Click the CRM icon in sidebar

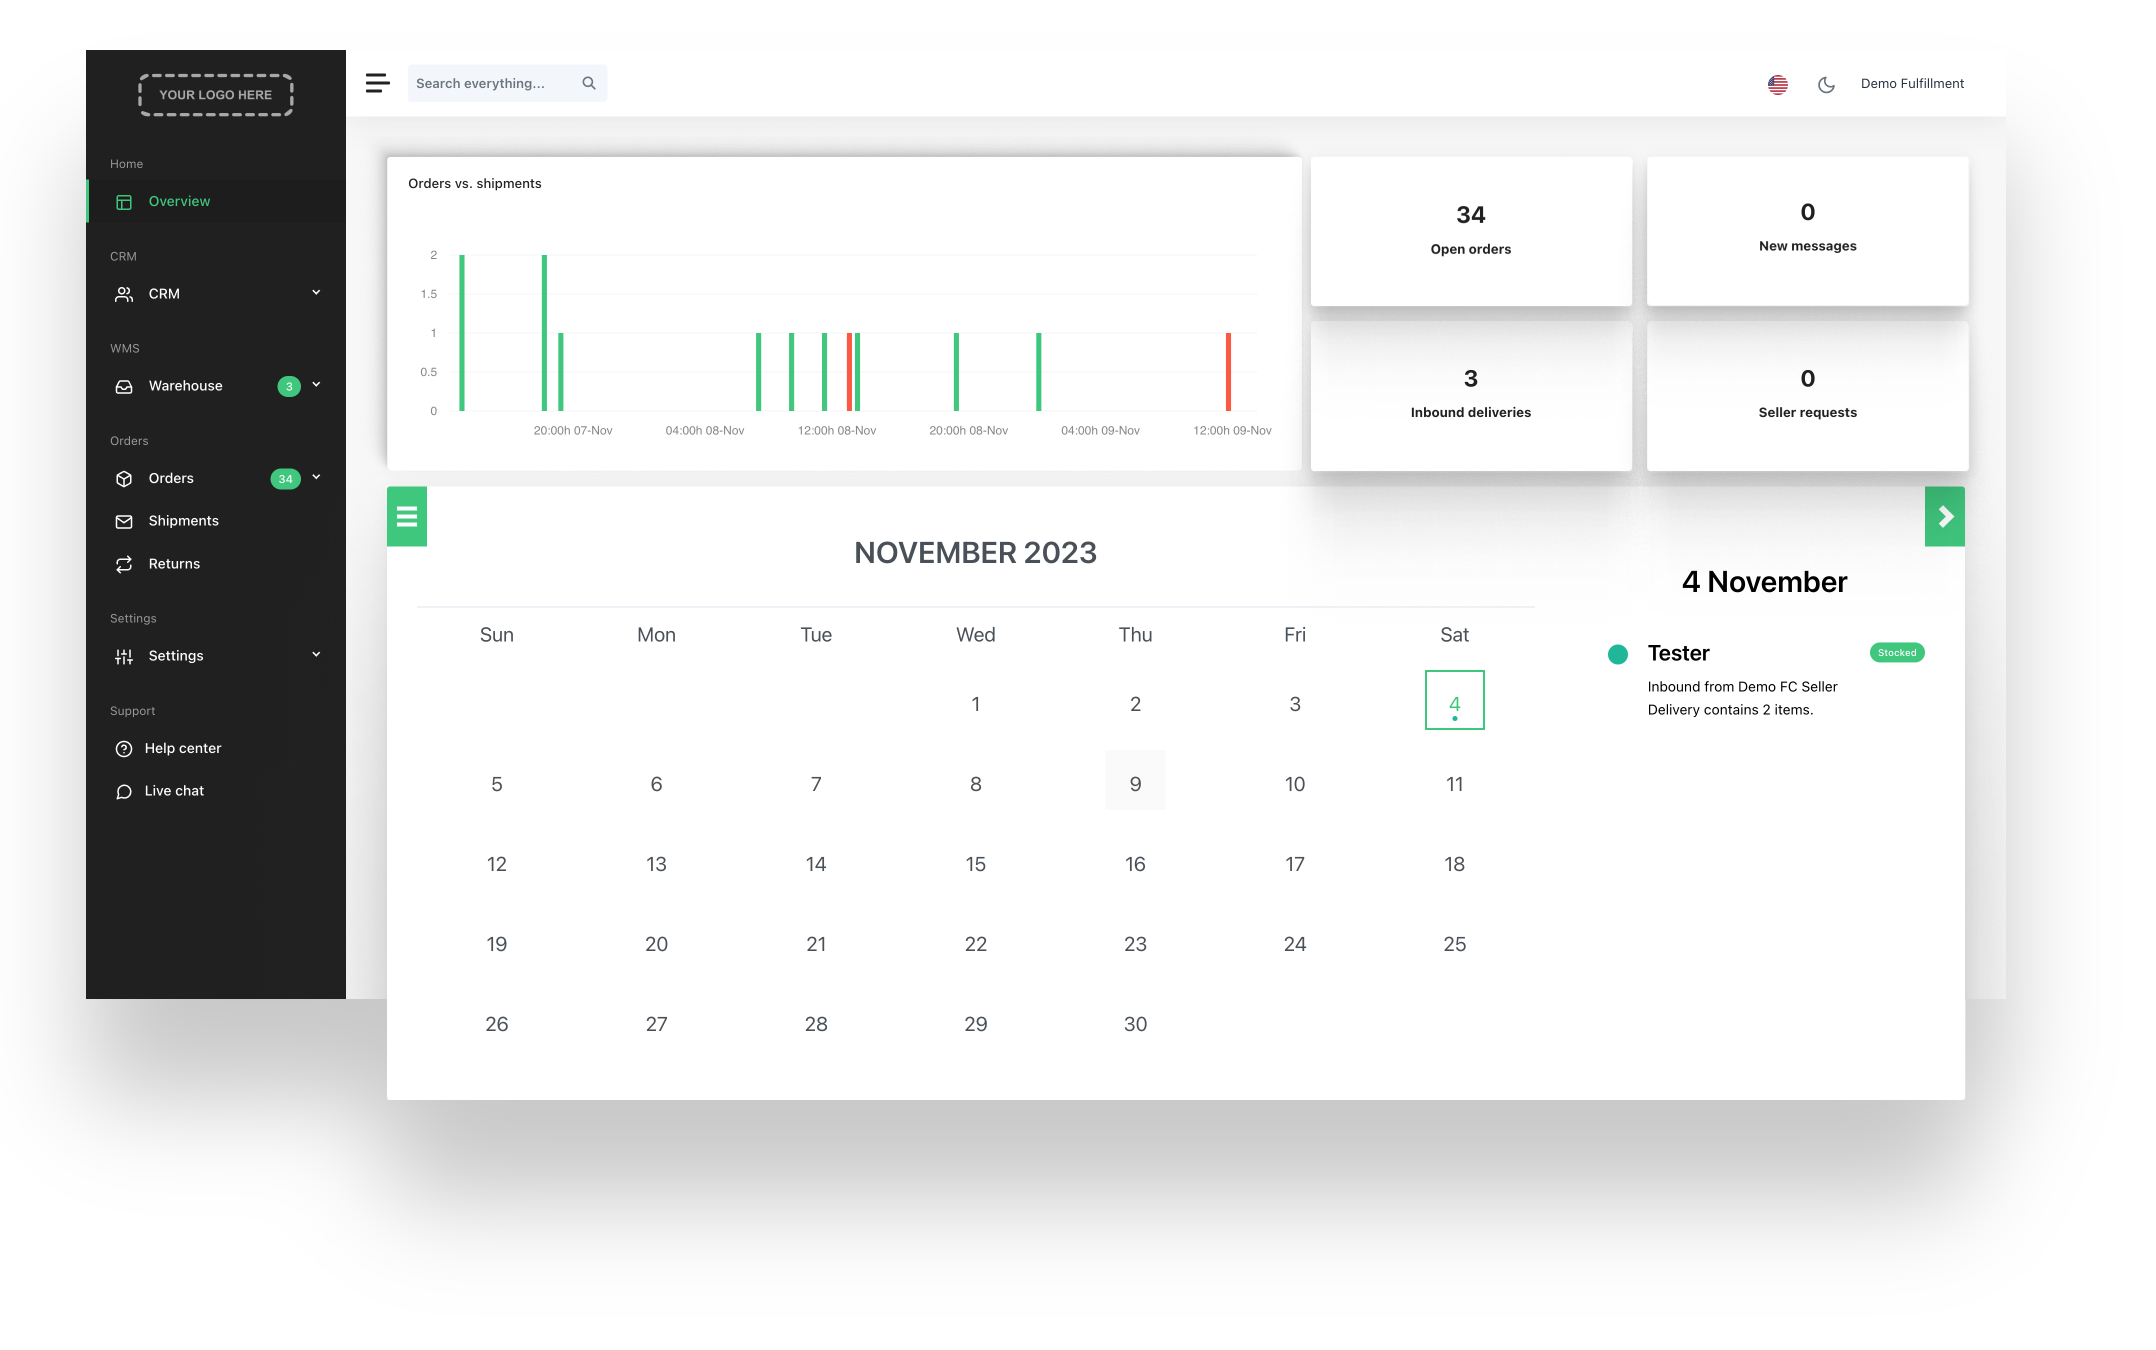tap(124, 292)
